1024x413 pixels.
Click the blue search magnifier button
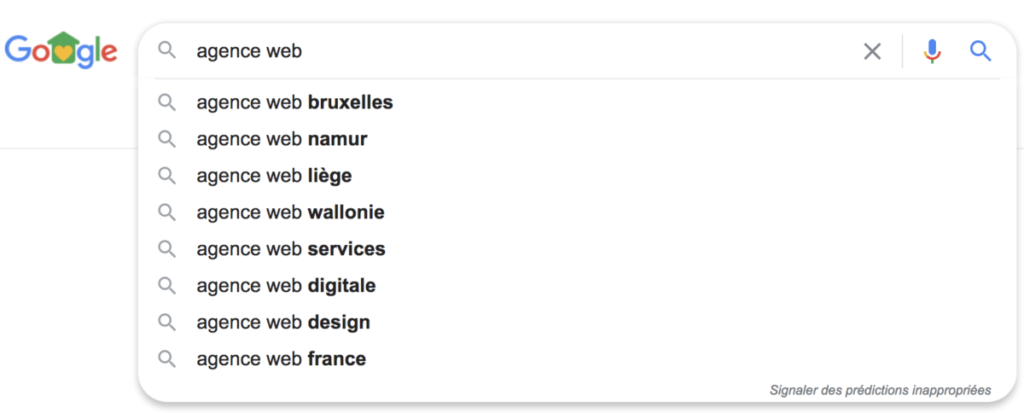tap(980, 50)
